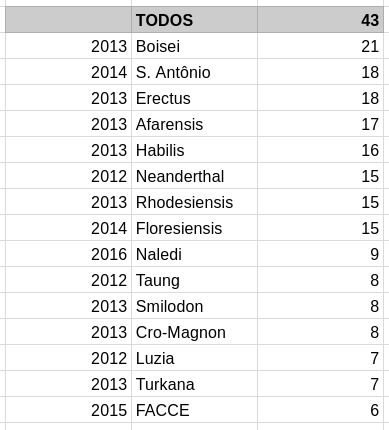Viewport: 389px width, 430px height.
Task: Click the value 21 next to Boisei
Action: coord(320,46)
